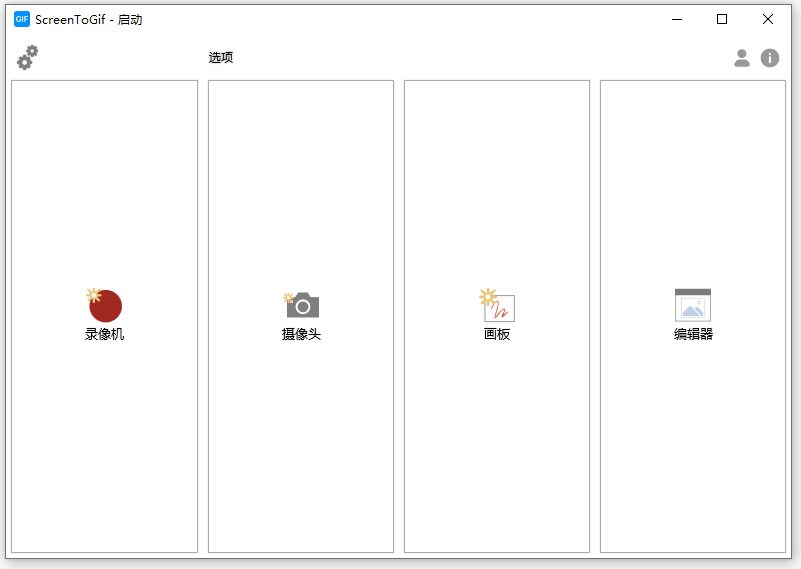Close the ScreenToGif window
Image resolution: width=801 pixels, height=569 pixels.
coord(767,19)
